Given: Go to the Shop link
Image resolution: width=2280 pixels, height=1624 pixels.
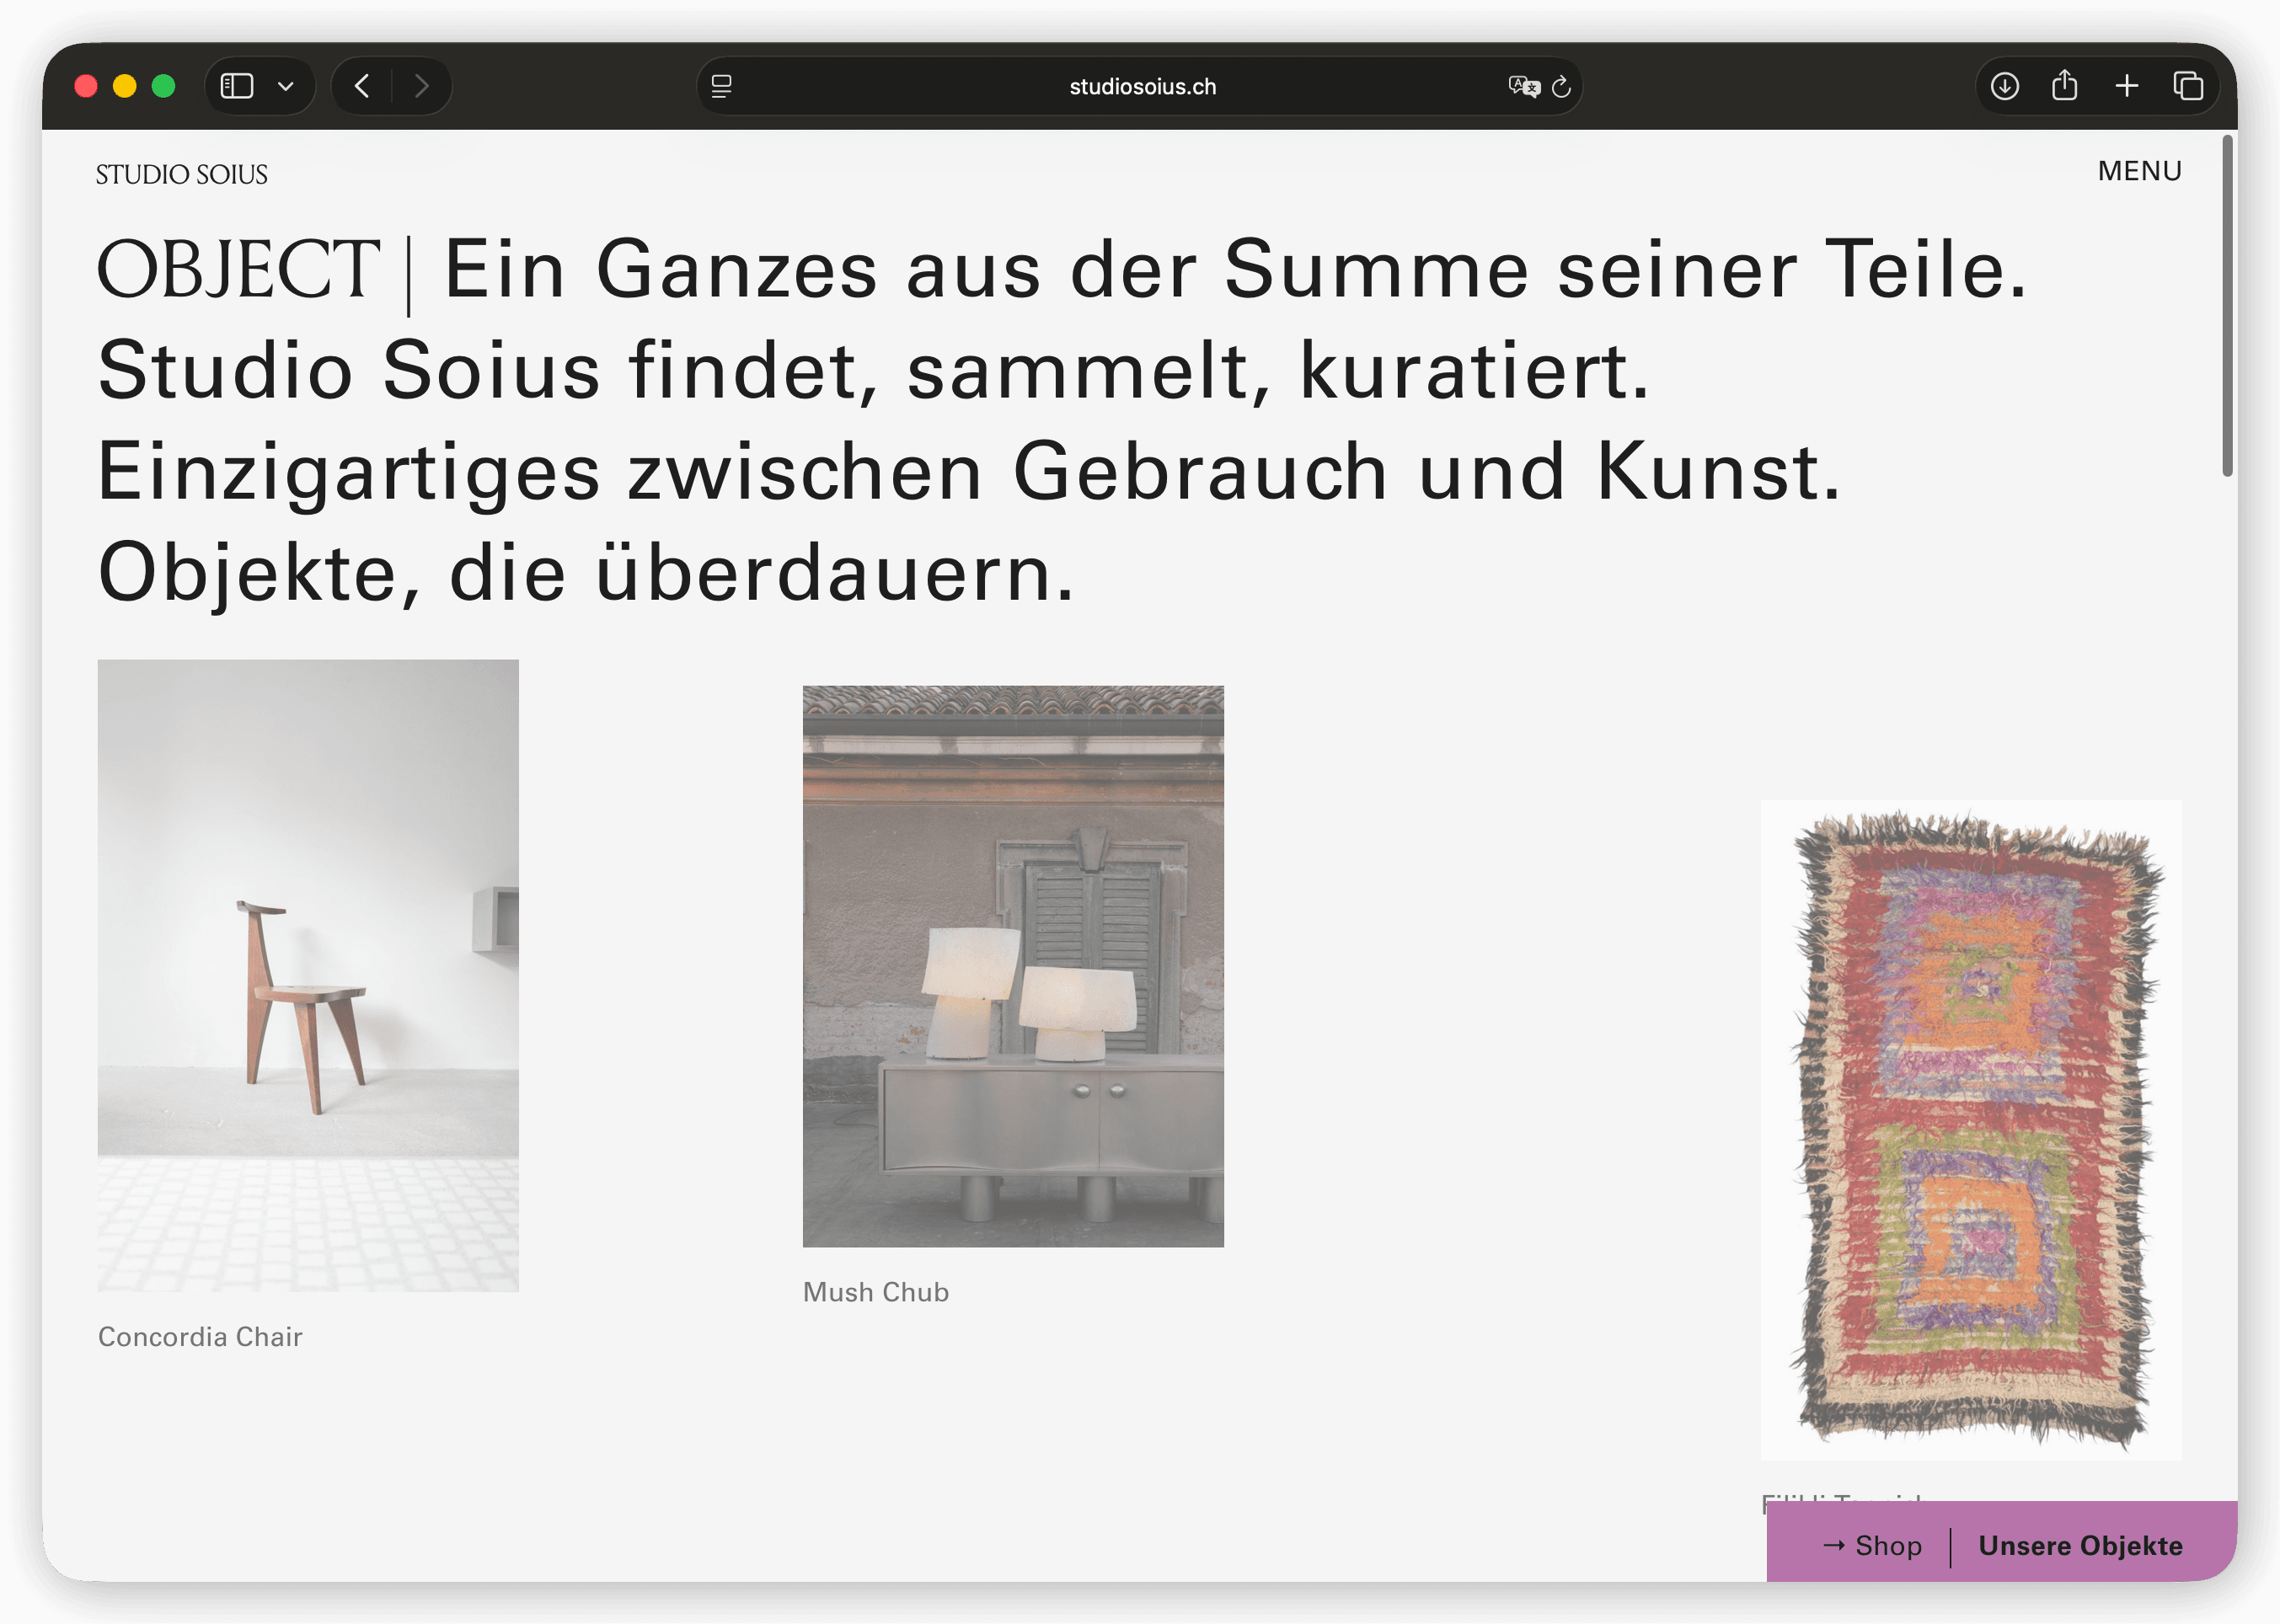Looking at the screenshot, I should point(1872,1545).
